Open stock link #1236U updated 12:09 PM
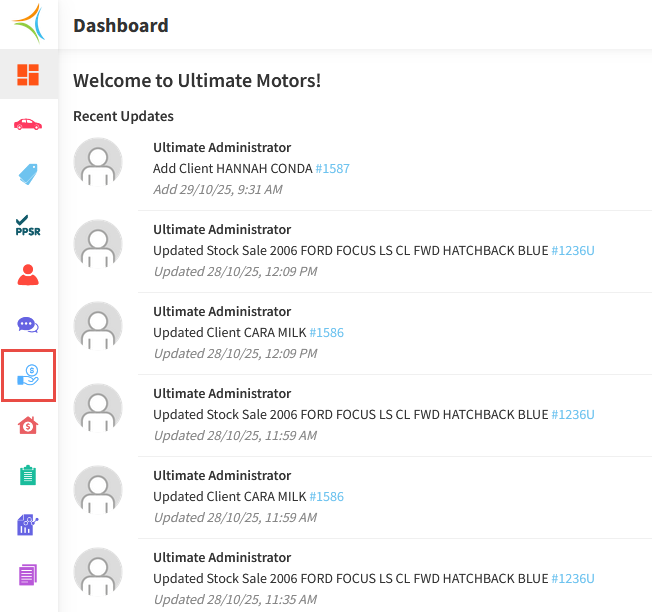Screen dimensions: 652x612 [573, 251]
